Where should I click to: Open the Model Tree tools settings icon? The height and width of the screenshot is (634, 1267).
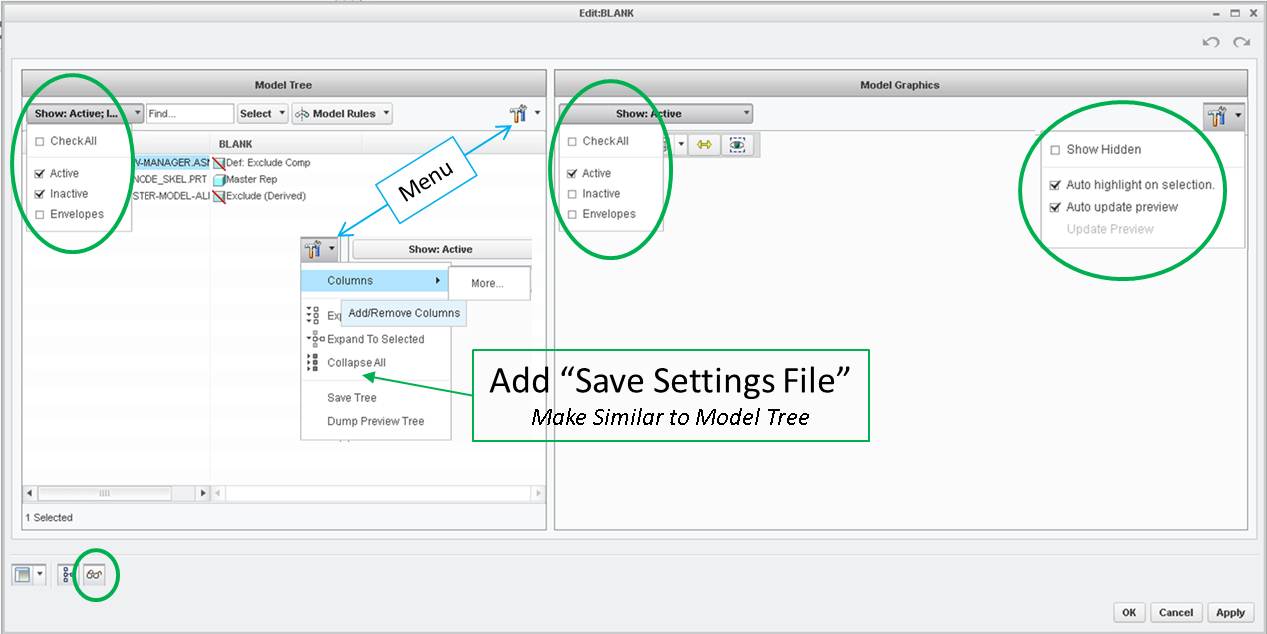click(519, 115)
